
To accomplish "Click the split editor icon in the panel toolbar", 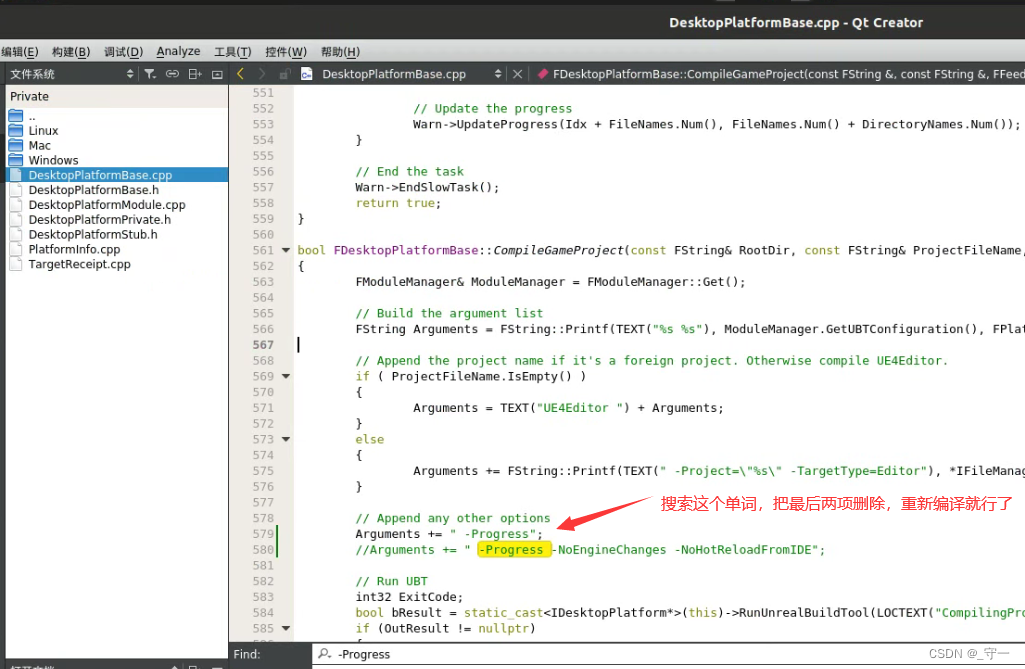I will (x=196, y=73).
